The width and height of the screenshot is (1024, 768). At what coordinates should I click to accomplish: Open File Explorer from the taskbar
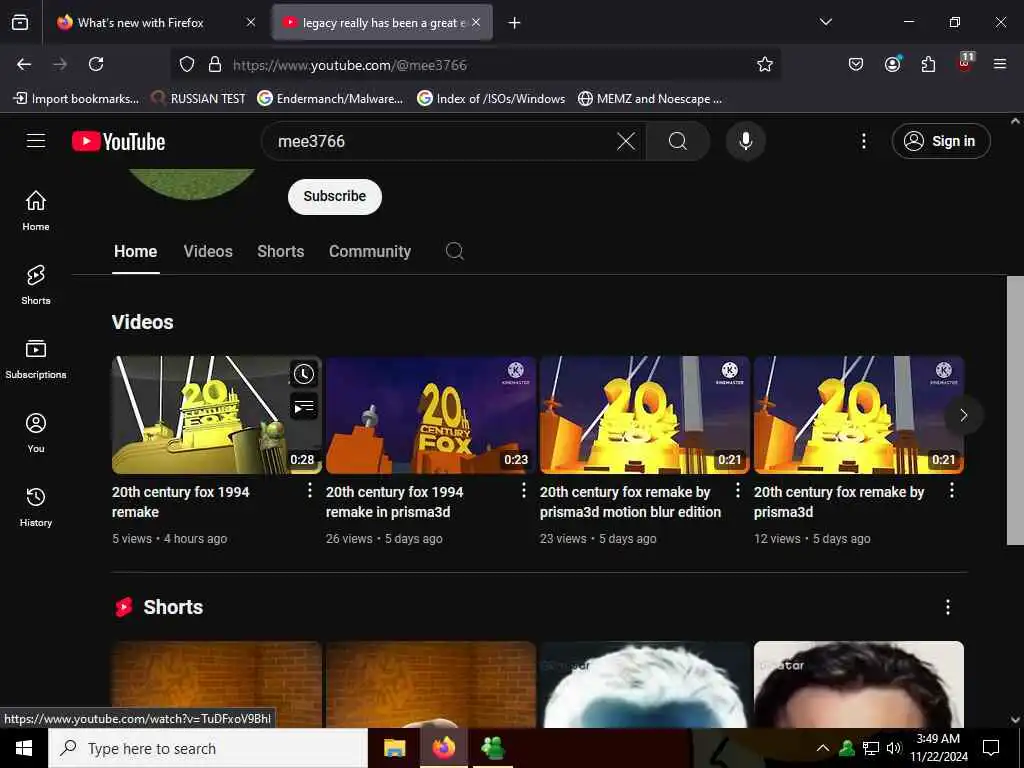(394, 748)
